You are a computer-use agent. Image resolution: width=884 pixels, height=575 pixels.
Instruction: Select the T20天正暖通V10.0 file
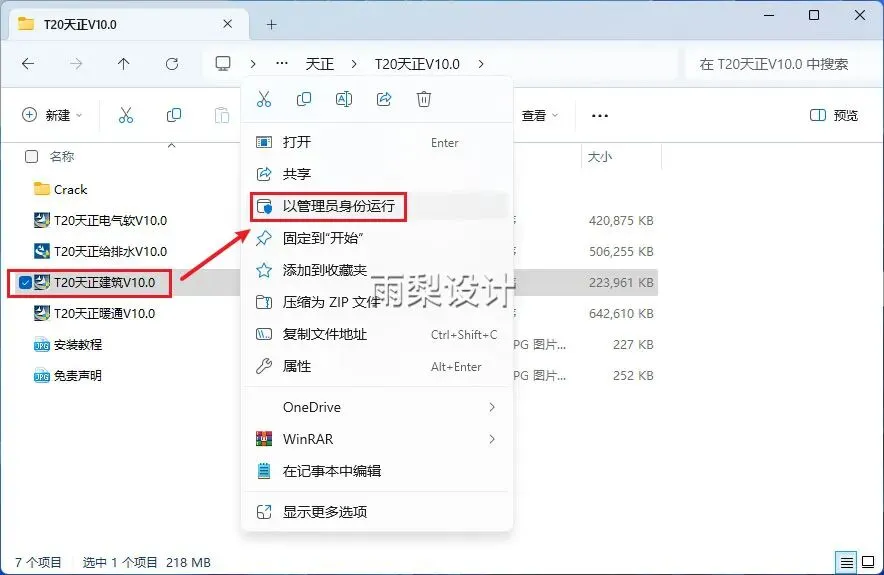point(95,313)
